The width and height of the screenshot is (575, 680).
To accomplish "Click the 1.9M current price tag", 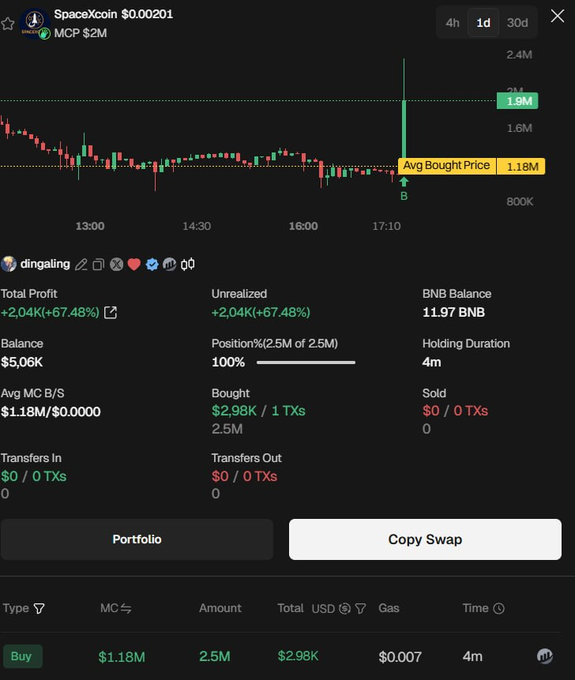I will [x=517, y=101].
